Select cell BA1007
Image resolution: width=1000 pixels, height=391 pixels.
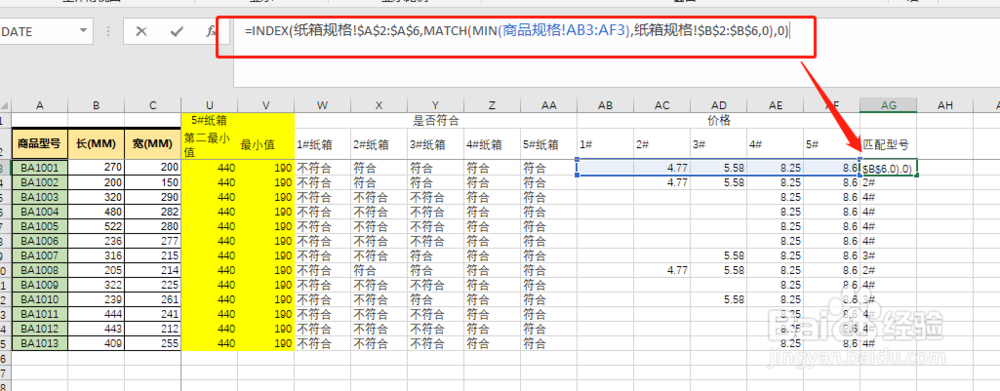pyautogui.click(x=40, y=255)
